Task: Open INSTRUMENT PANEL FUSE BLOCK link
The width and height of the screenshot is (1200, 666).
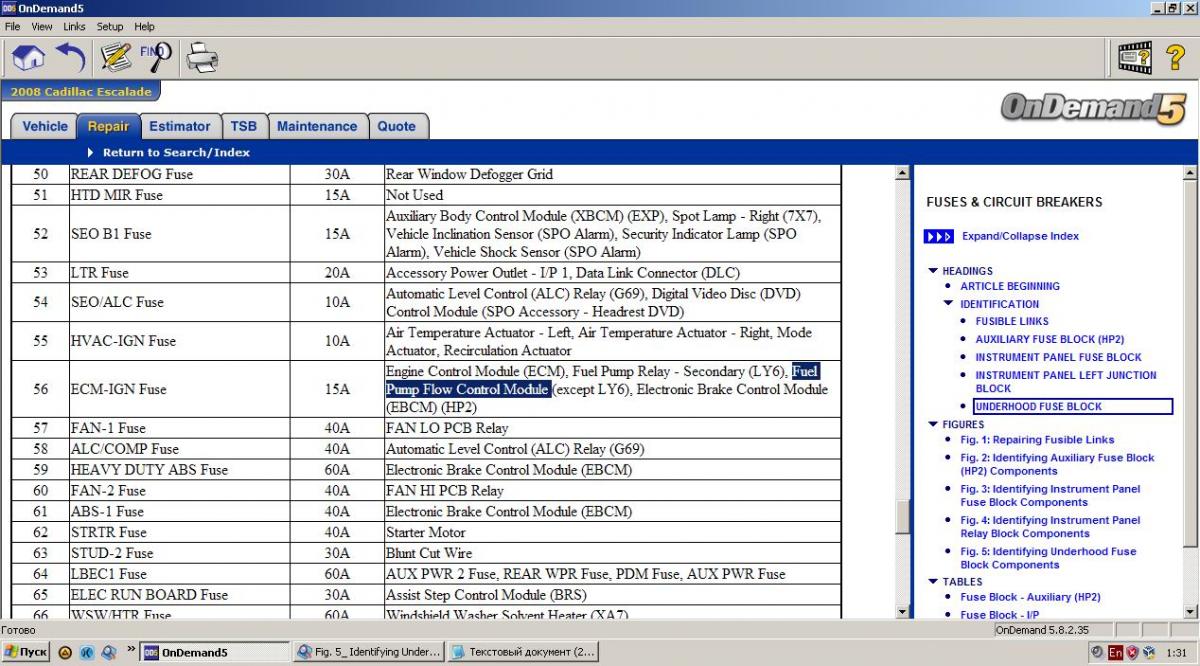Action: click(x=1058, y=357)
